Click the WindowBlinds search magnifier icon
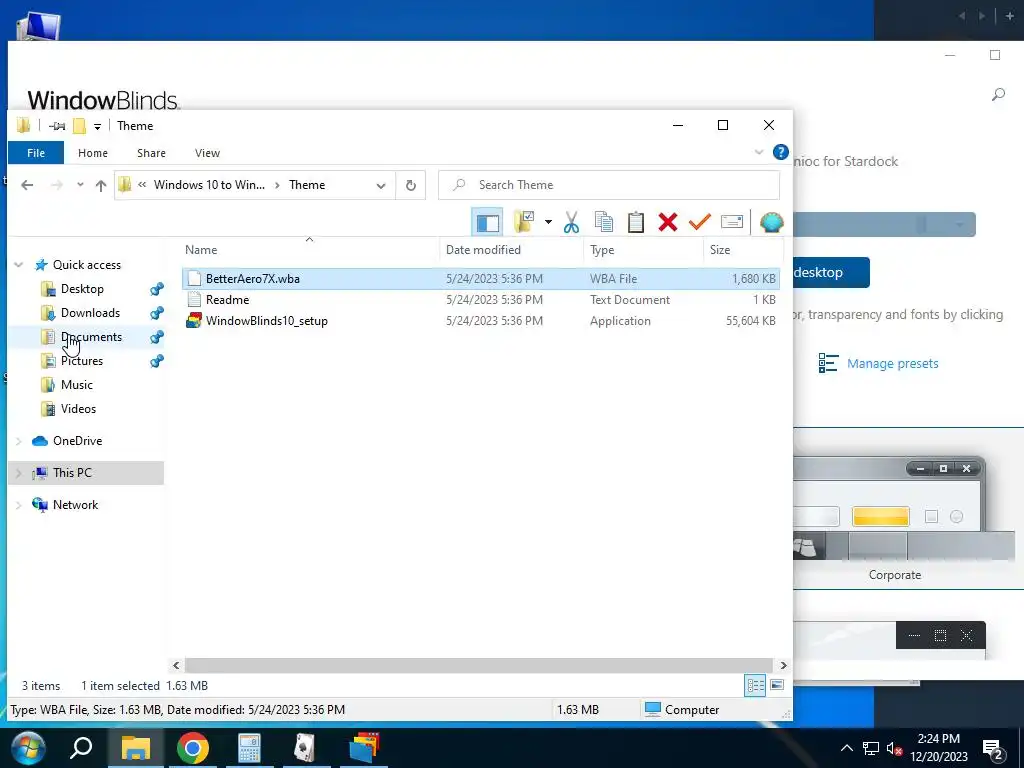Screen dimensions: 1024x768 pos(998,95)
